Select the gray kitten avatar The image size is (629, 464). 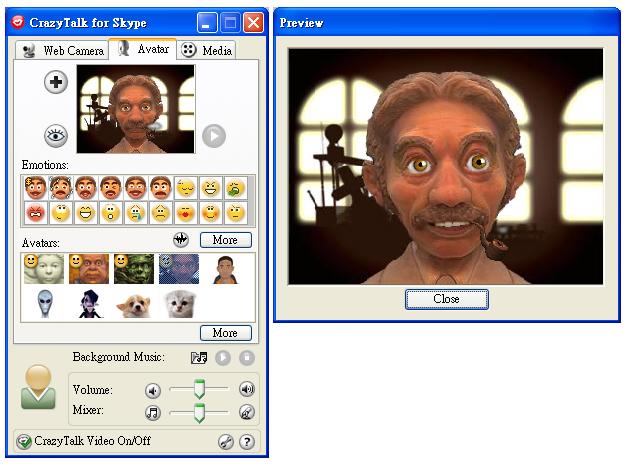click(x=180, y=304)
